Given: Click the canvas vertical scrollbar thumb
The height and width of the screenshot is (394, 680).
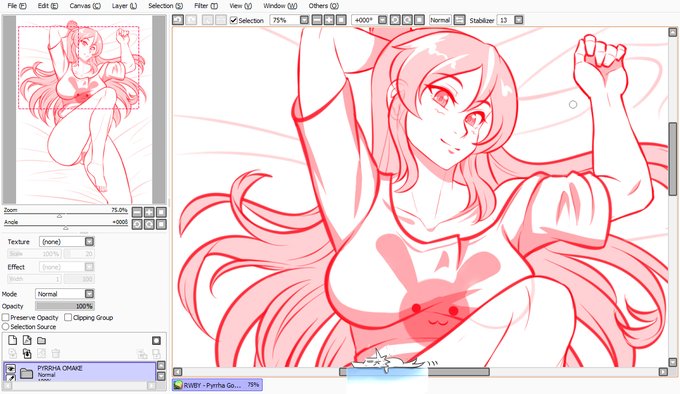Looking at the screenshot, I should pos(673,159).
